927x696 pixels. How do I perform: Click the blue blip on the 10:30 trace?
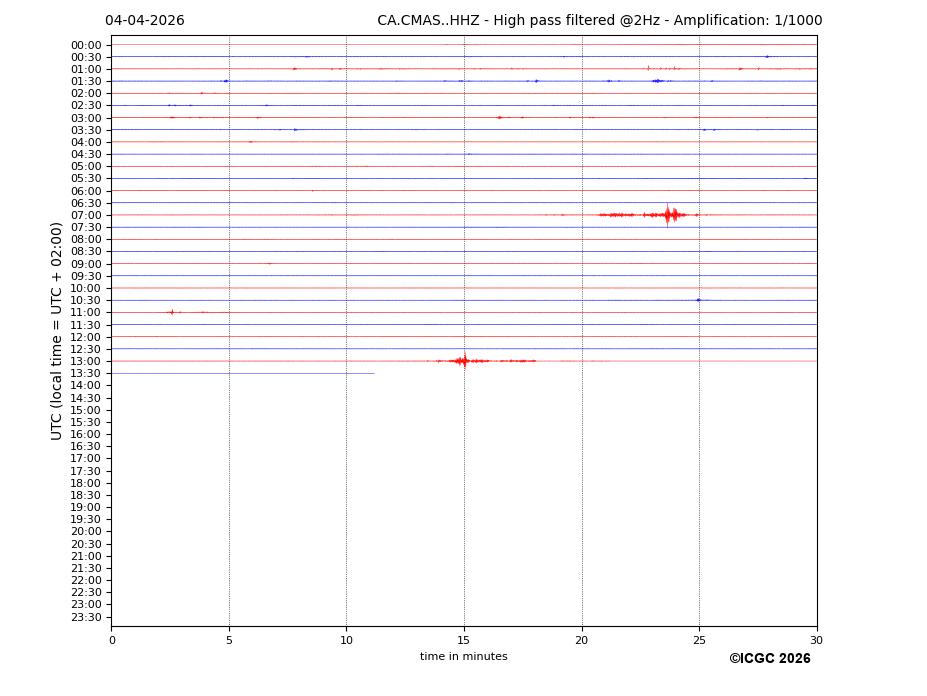point(698,300)
